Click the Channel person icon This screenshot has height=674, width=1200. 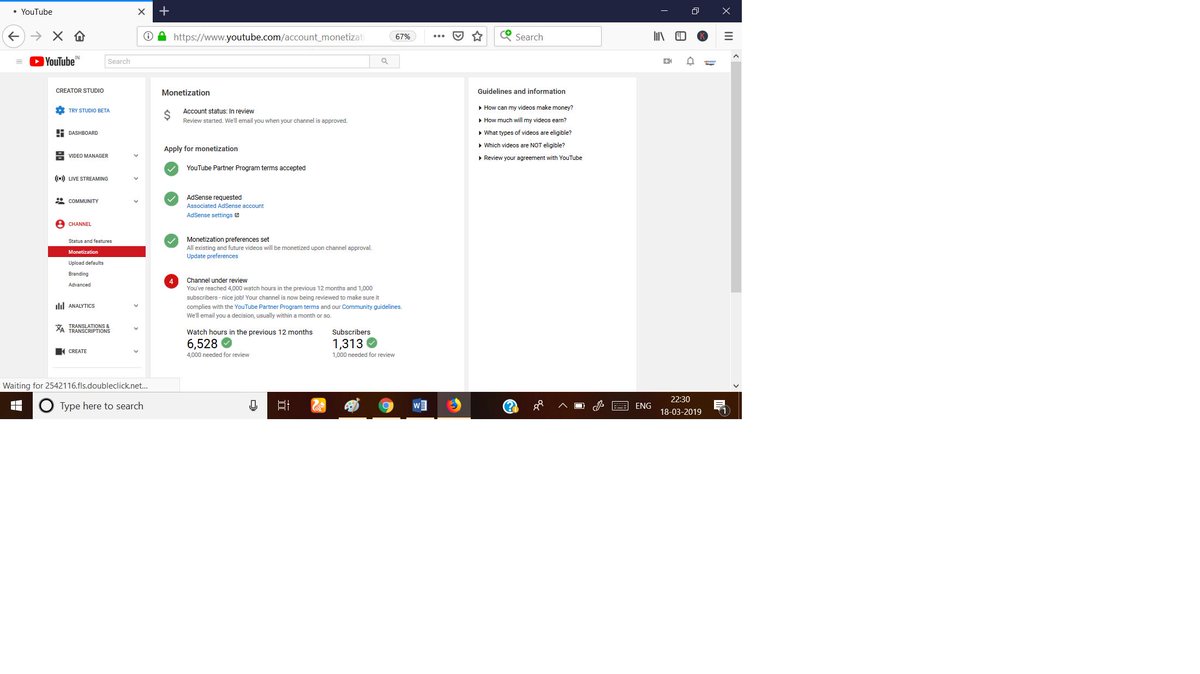[60, 224]
